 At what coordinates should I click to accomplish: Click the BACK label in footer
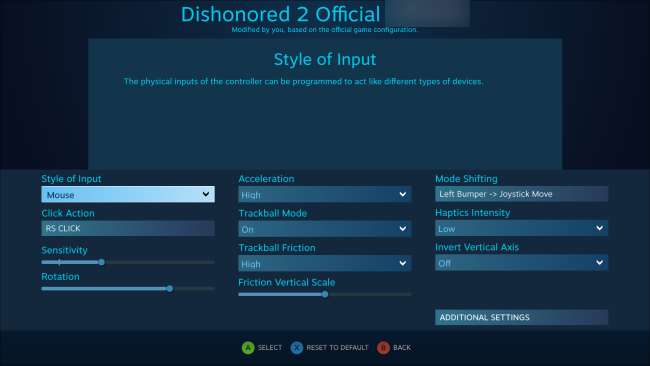(402, 347)
